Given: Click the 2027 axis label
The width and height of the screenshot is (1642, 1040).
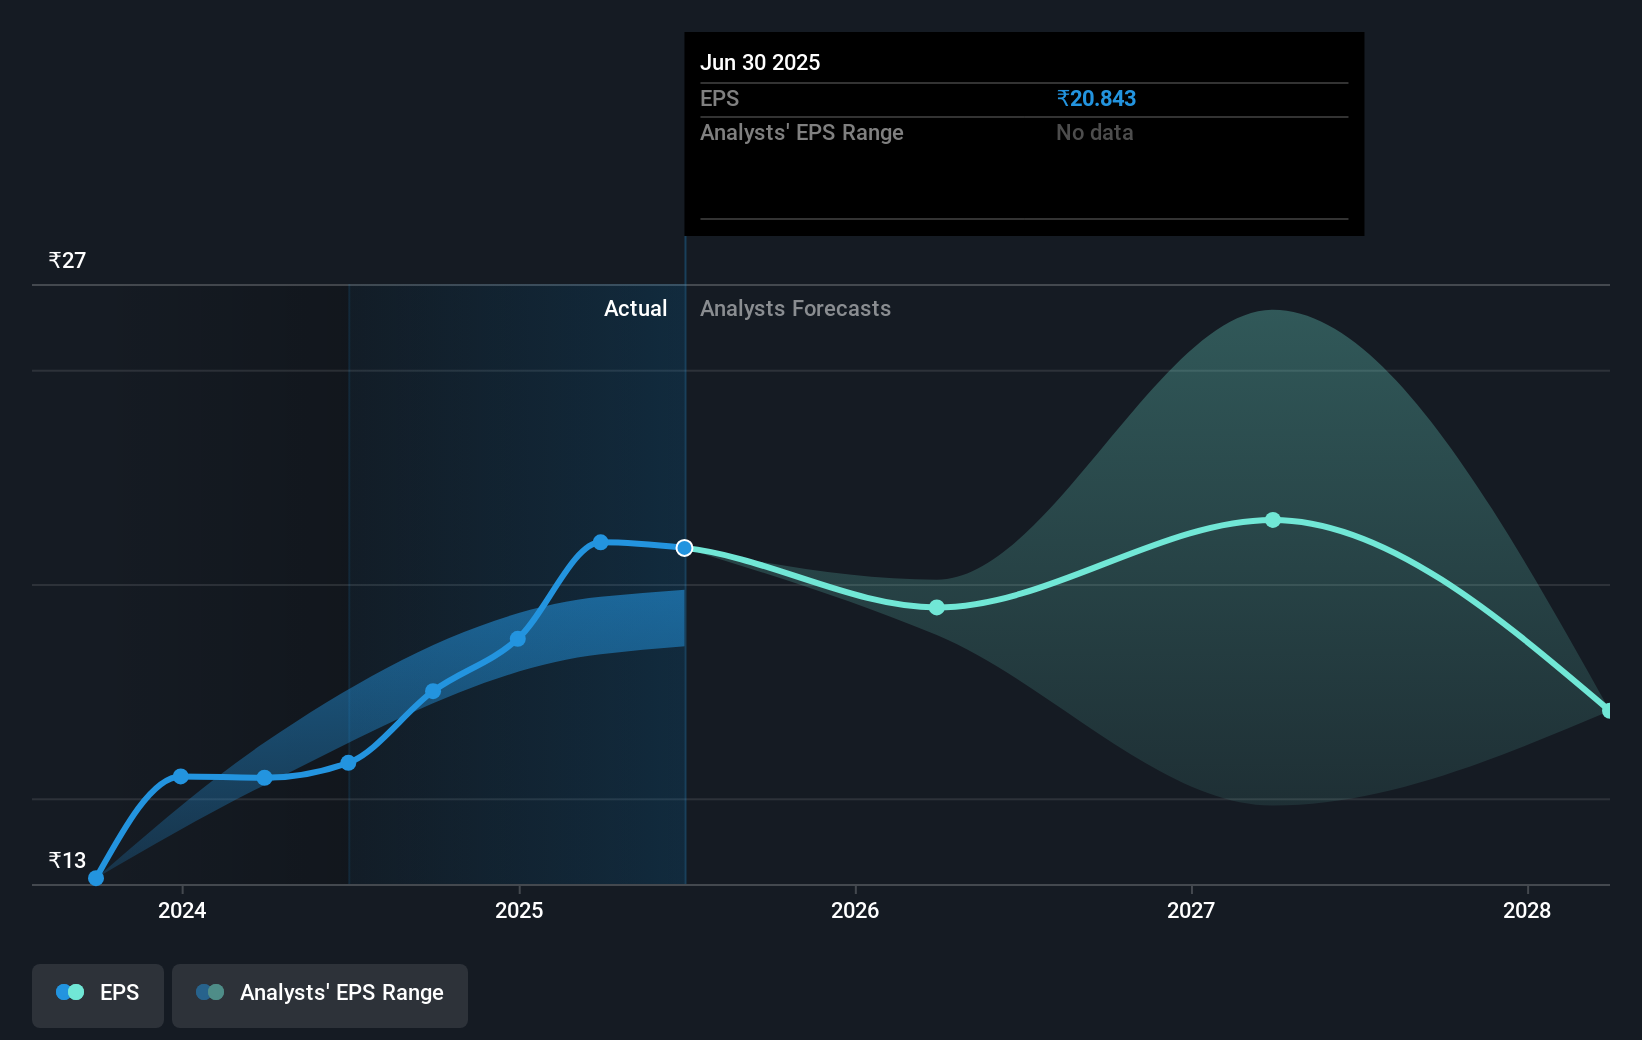Looking at the screenshot, I should tap(1191, 910).
